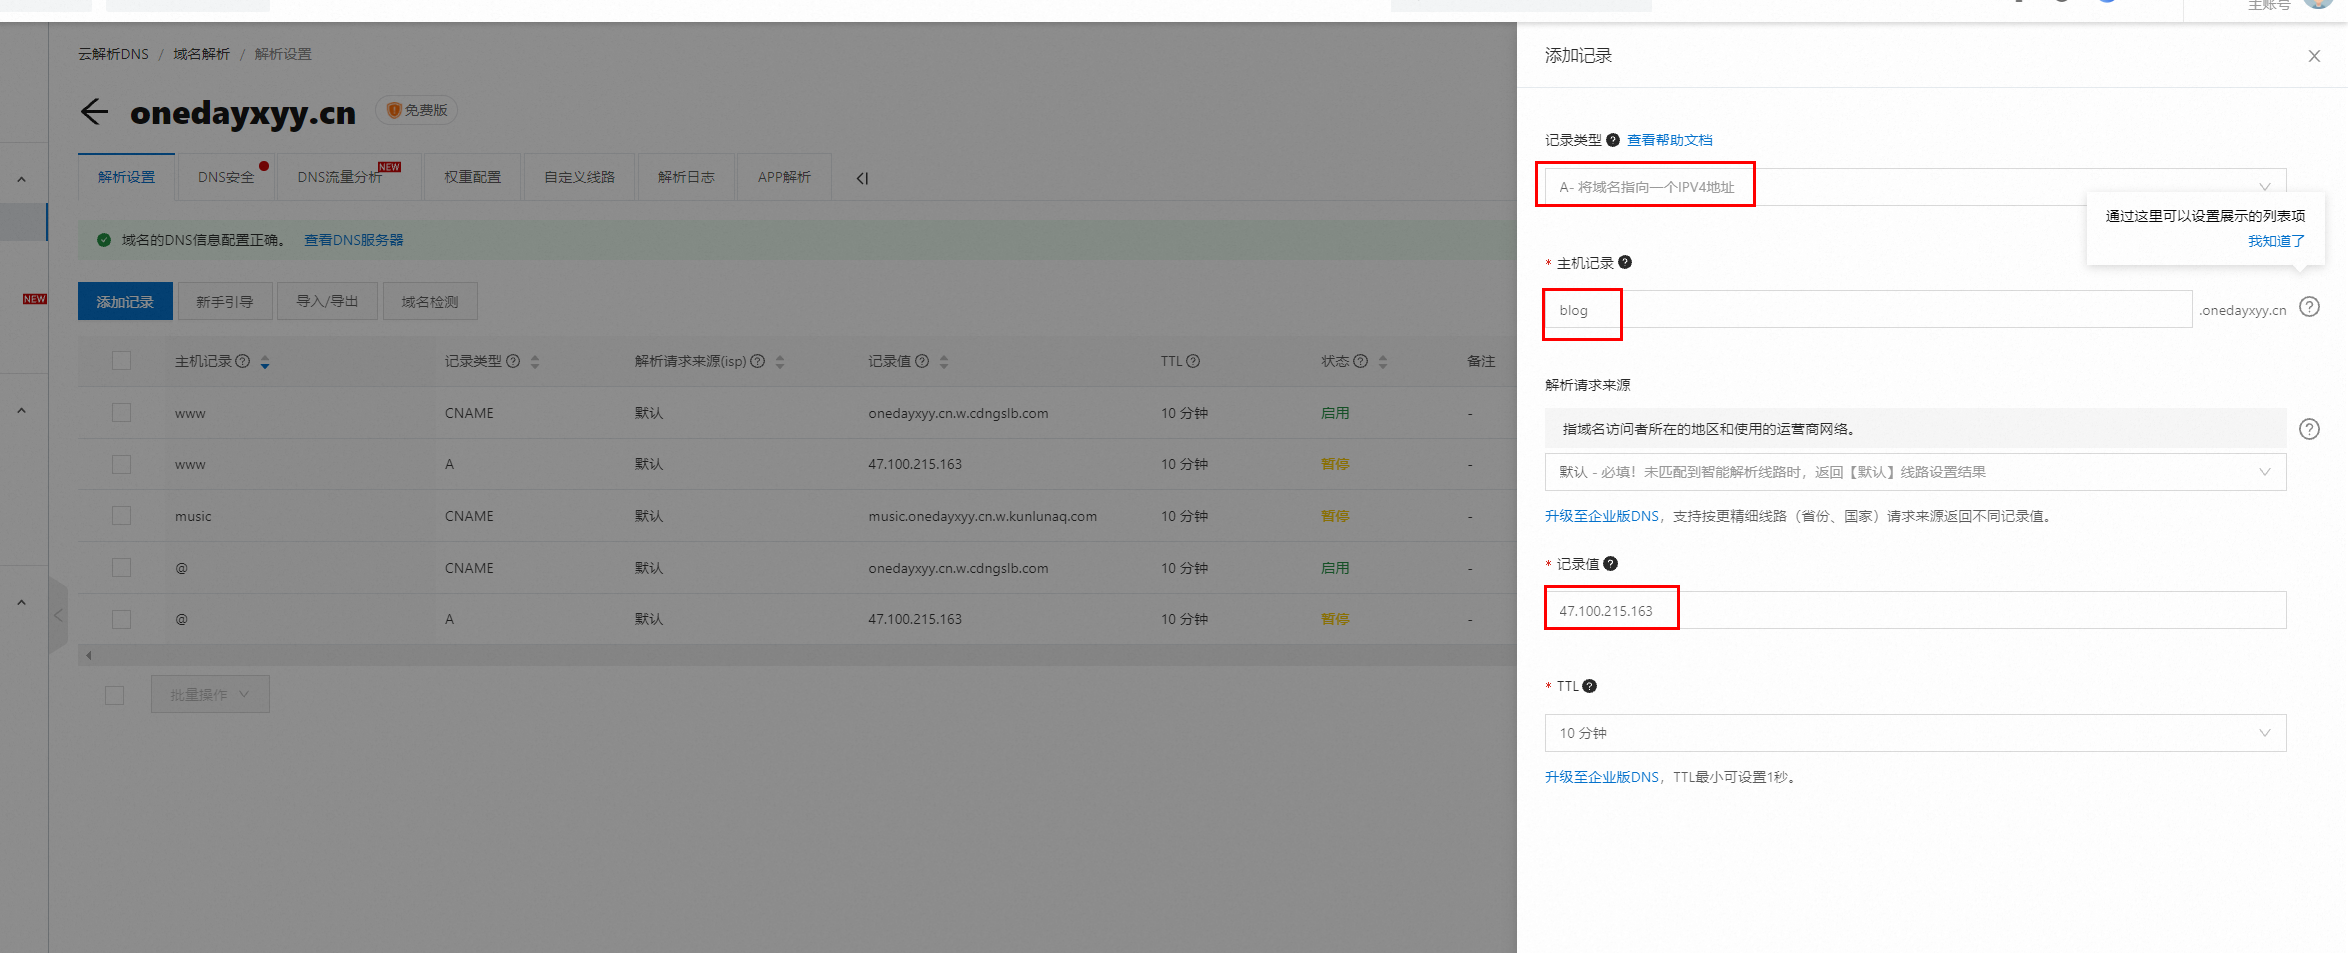Image resolution: width=2348 pixels, height=953 pixels.
Task: Click help icon in 主机记录 column header
Action: point(242,361)
